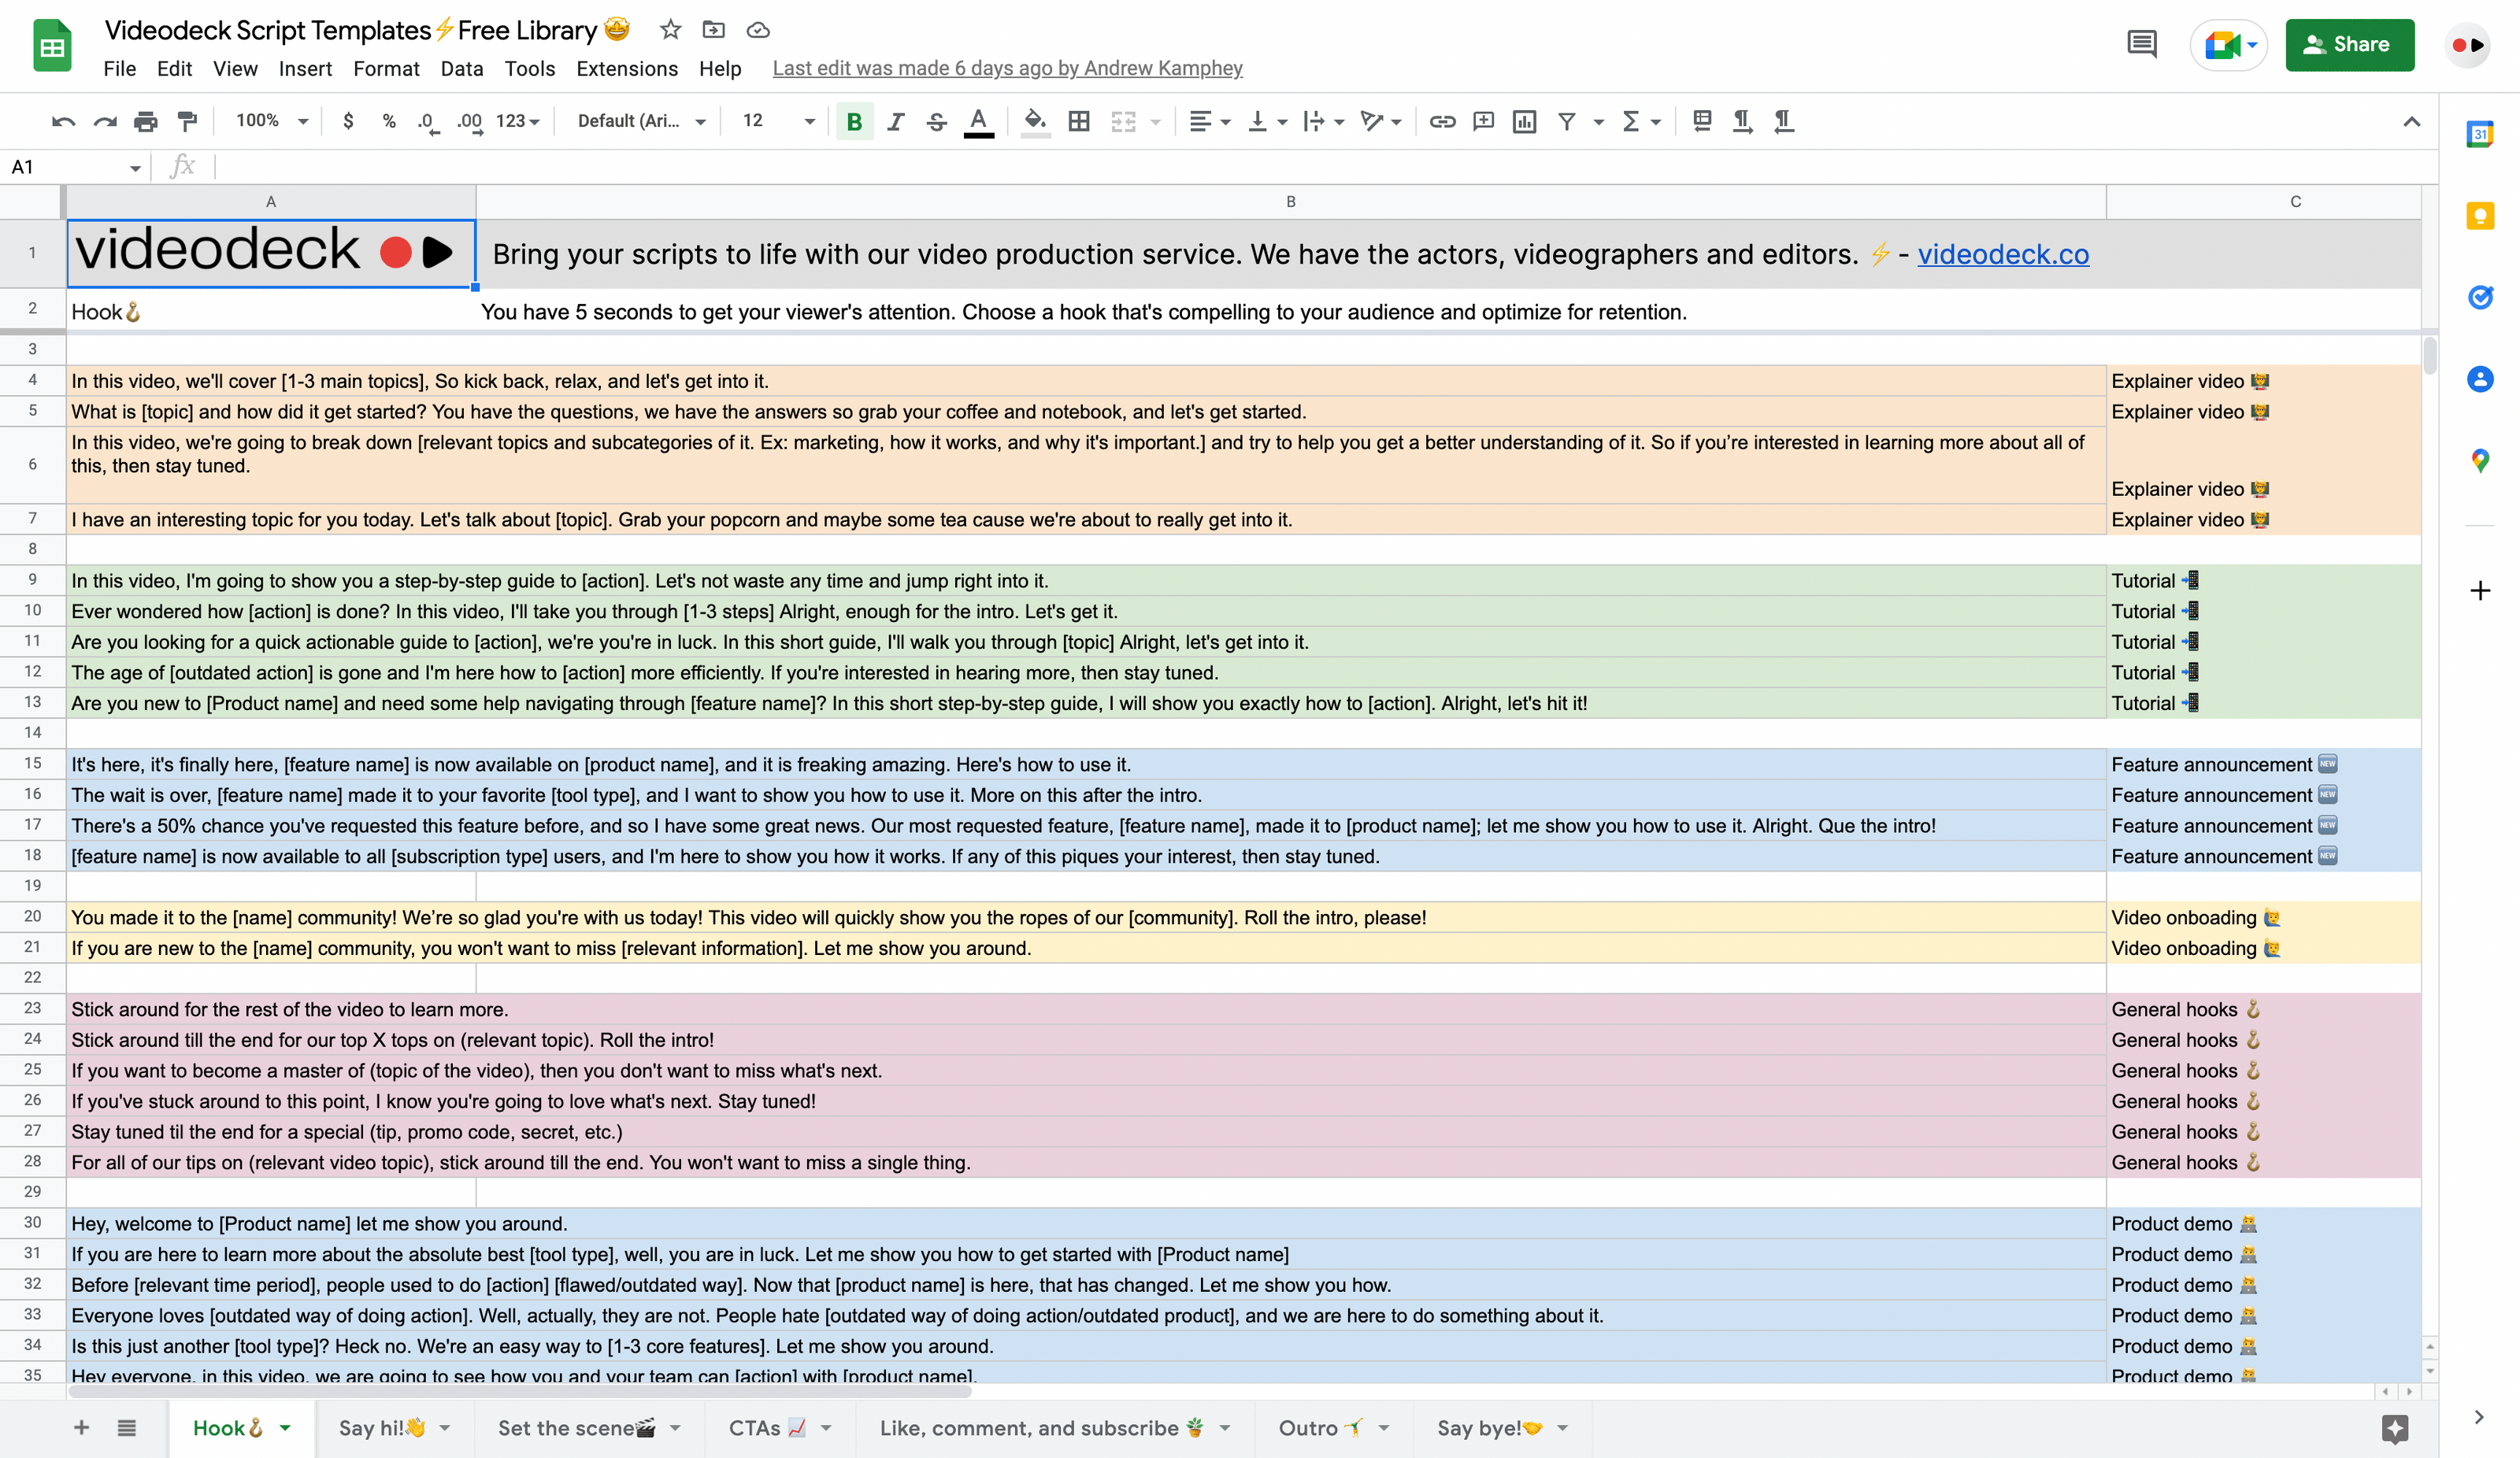Open the Extensions menu

pyautogui.click(x=626, y=68)
